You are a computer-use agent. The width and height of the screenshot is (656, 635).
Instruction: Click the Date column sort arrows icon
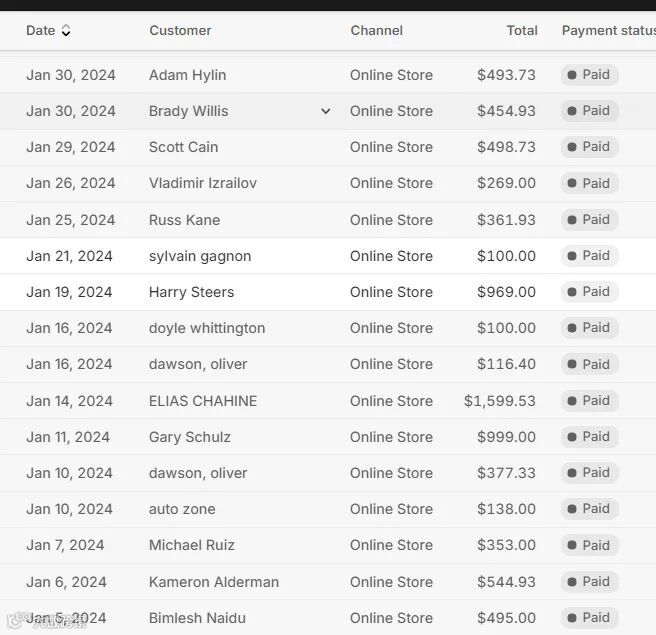click(x=66, y=31)
